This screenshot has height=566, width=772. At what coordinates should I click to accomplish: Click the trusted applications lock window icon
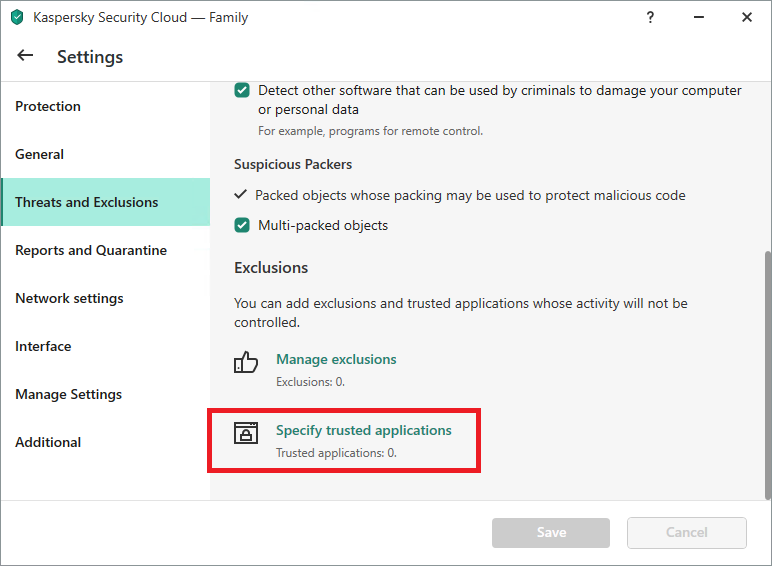coord(245,432)
